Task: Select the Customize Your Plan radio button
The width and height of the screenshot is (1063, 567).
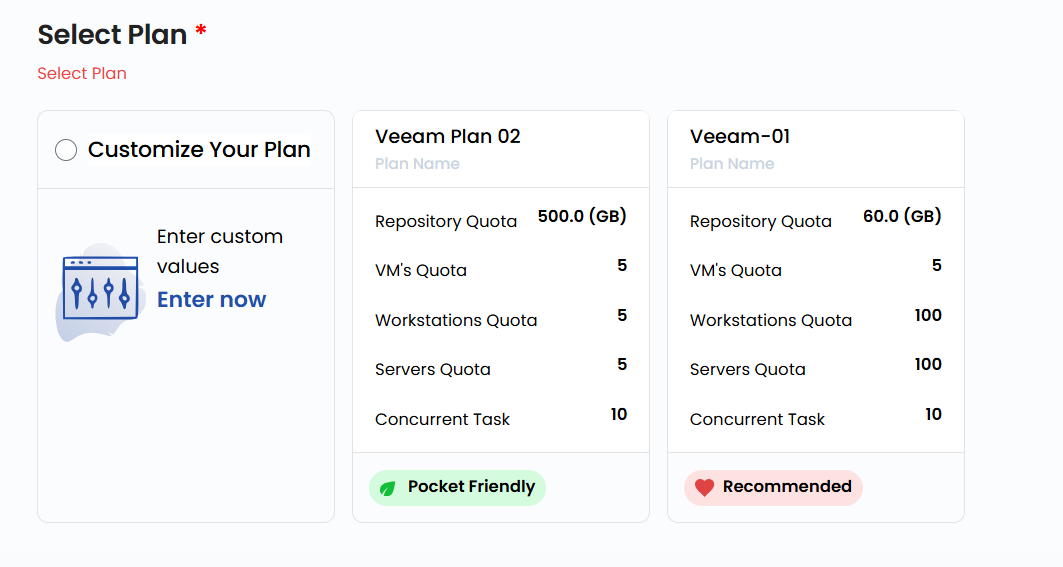Action: coord(66,151)
